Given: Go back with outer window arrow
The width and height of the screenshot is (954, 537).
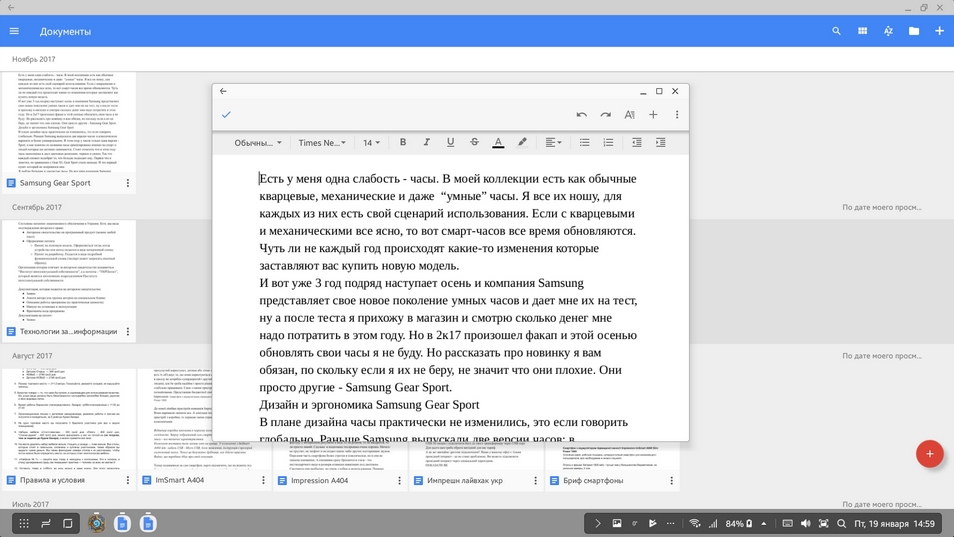Looking at the screenshot, I should pyautogui.click(x=11, y=7).
